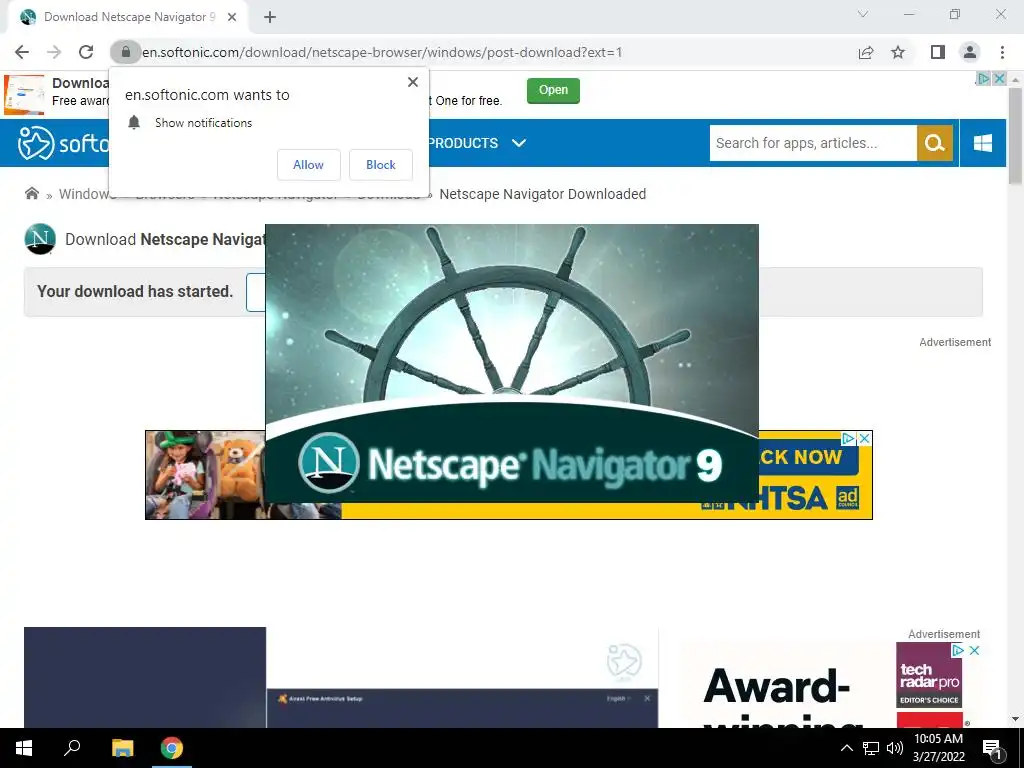Screen dimensions: 1024x768
Task: Allow notifications from en.softonic.com
Action: point(308,165)
